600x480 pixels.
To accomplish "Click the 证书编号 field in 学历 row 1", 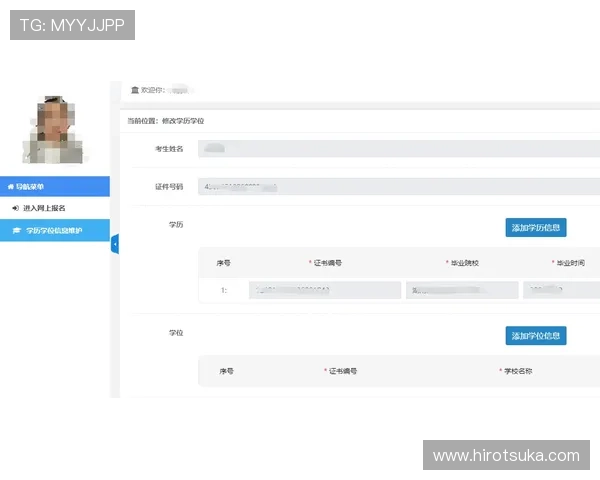I will click(325, 290).
